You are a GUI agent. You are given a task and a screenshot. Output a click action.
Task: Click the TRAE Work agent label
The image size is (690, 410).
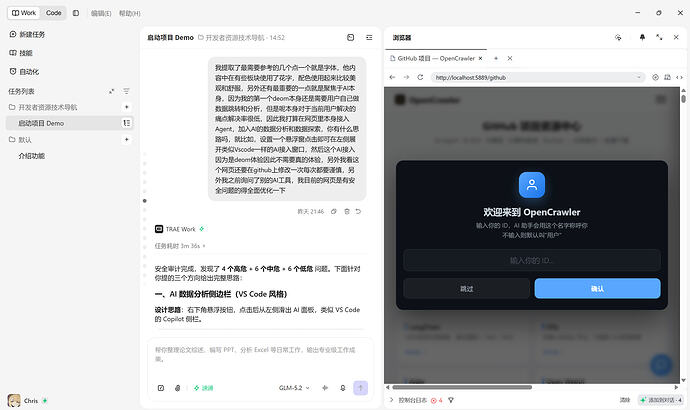click(180, 229)
